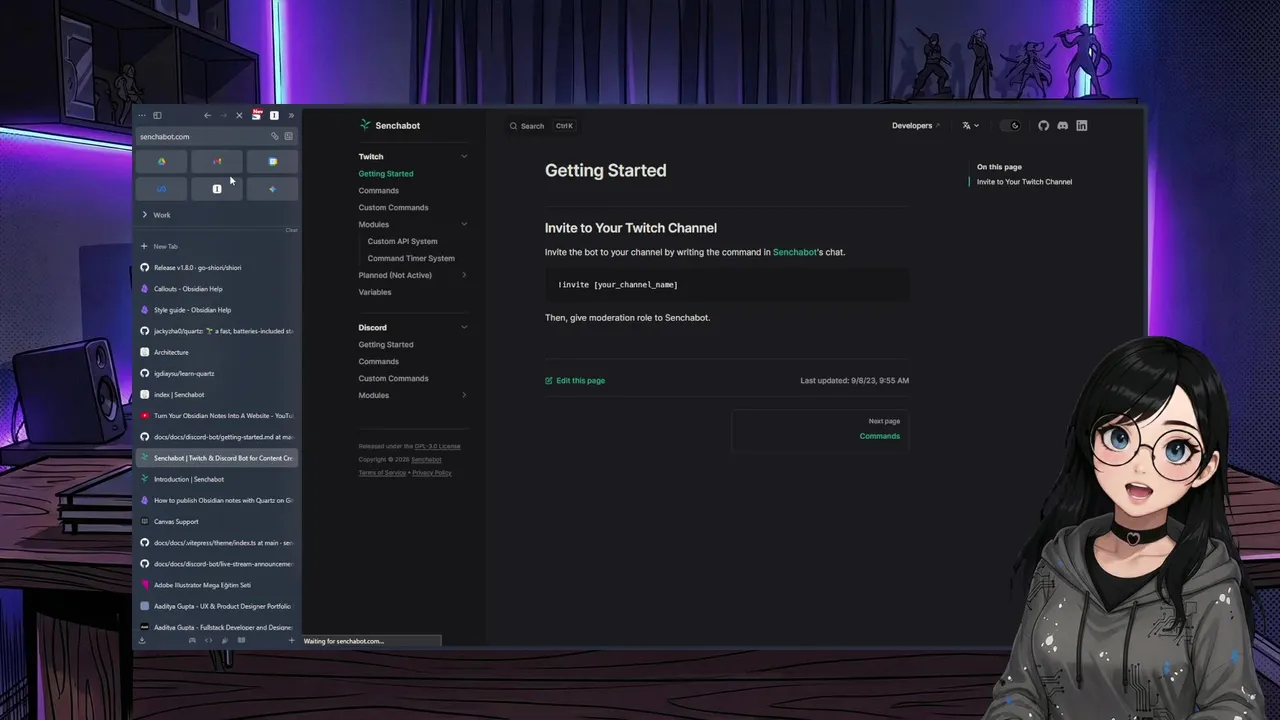Viewport: 1280px width, 720px height.
Task: Open the pinned Gemini sparkle tab
Action: tap(272, 188)
